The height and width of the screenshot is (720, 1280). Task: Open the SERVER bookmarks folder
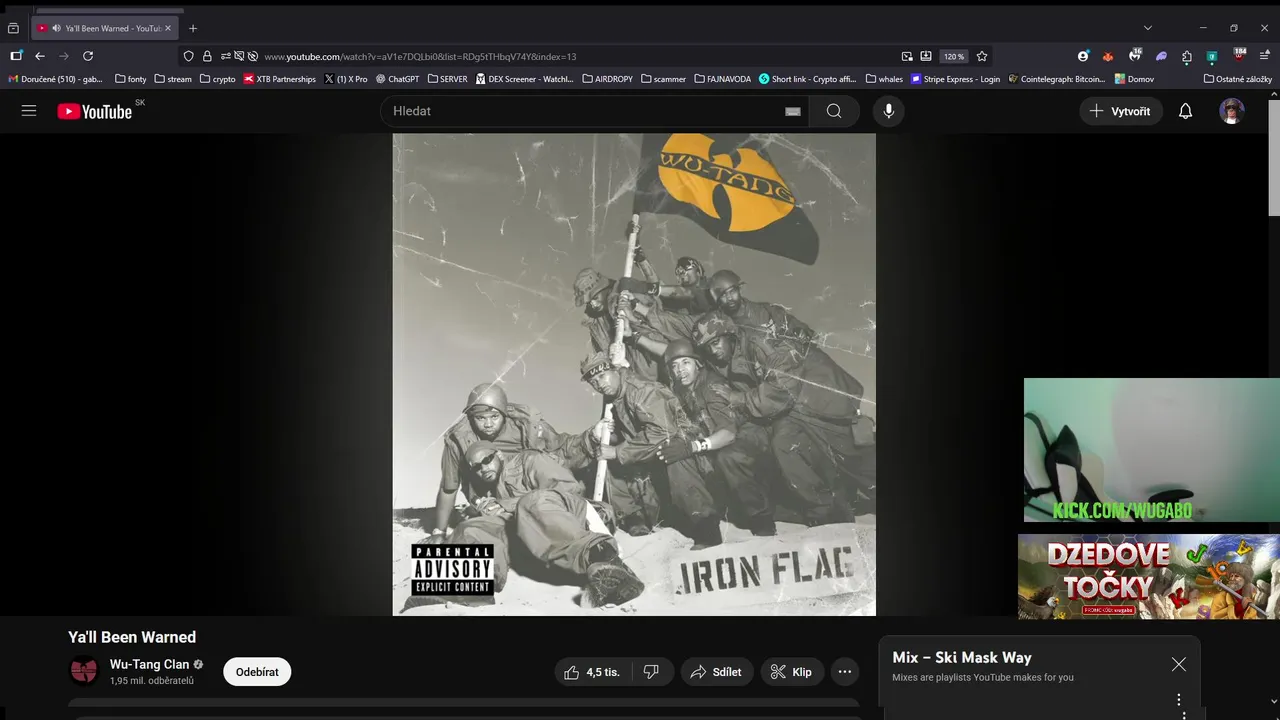(x=447, y=79)
